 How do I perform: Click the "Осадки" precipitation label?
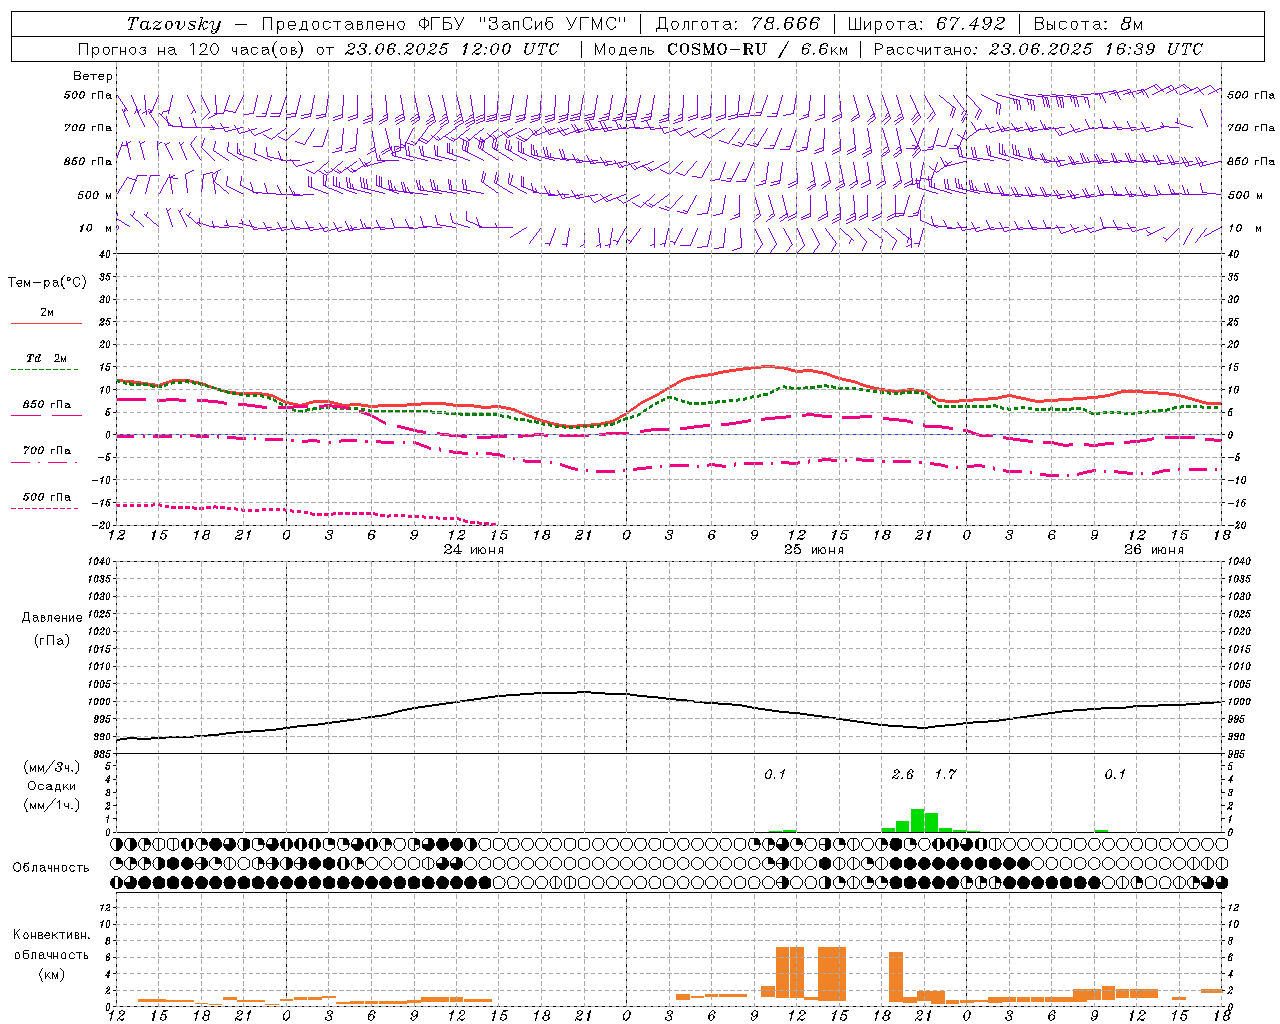click(x=52, y=786)
